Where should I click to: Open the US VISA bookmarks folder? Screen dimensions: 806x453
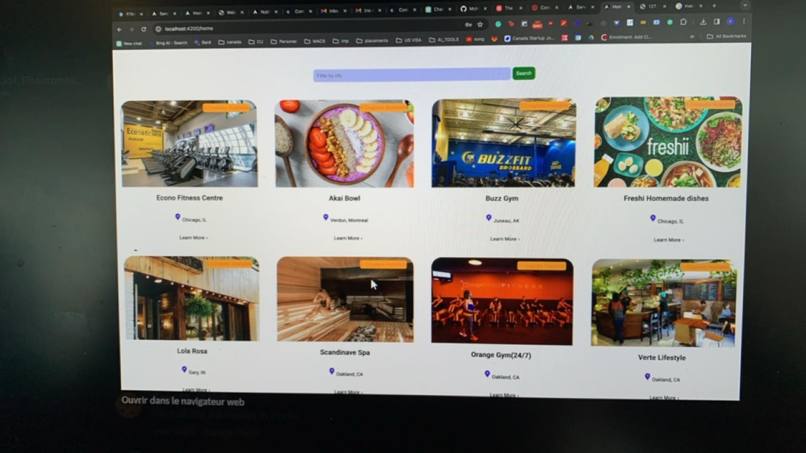click(x=409, y=40)
